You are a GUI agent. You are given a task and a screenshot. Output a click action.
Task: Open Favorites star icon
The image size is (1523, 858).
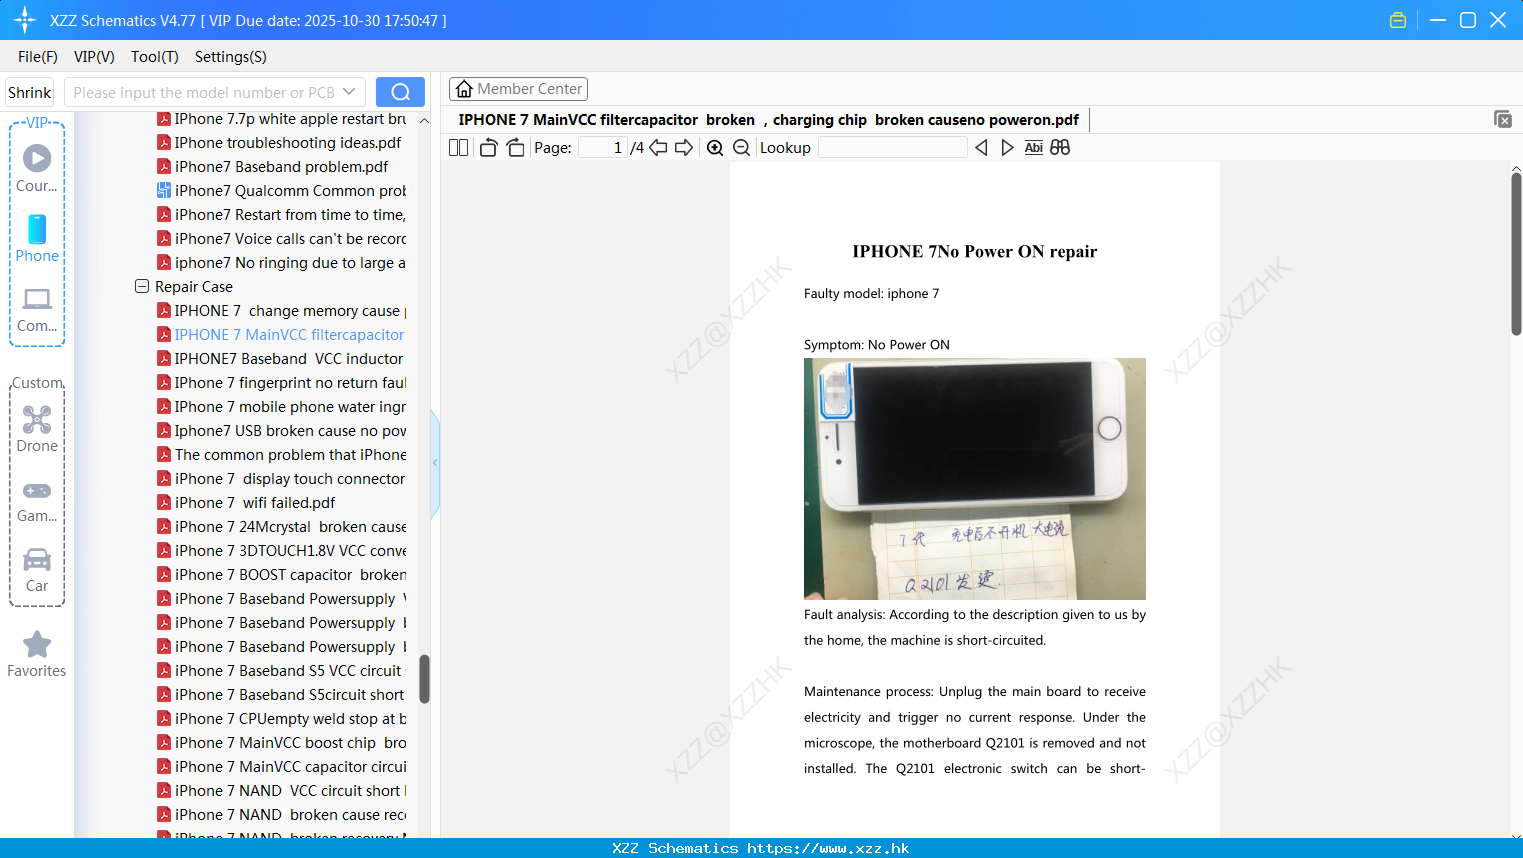(x=37, y=654)
